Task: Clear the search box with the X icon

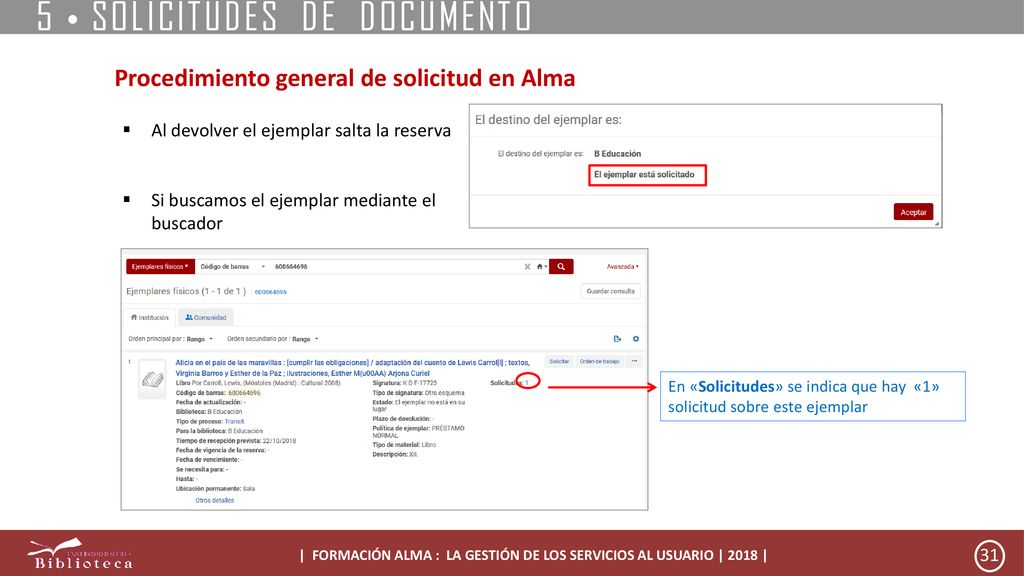Action: pos(527,266)
